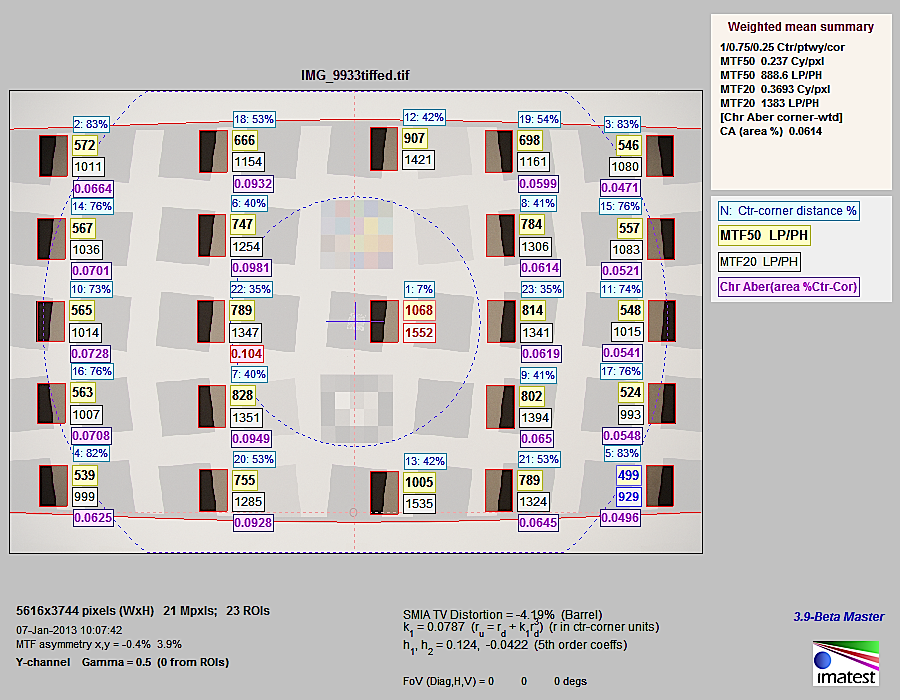Select the red chromatic aberration value 0.104
The height and width of the screenshot is (700, 900).
click(x=247, y=355)
